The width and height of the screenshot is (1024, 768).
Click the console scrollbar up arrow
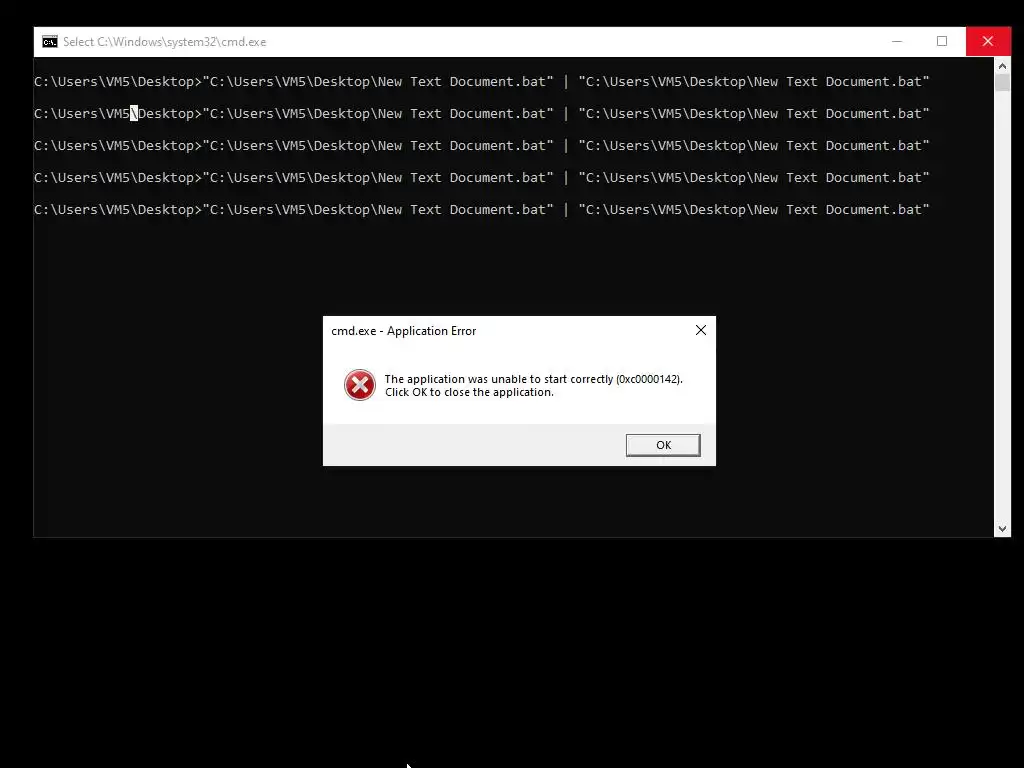(x=1002, y=65)
